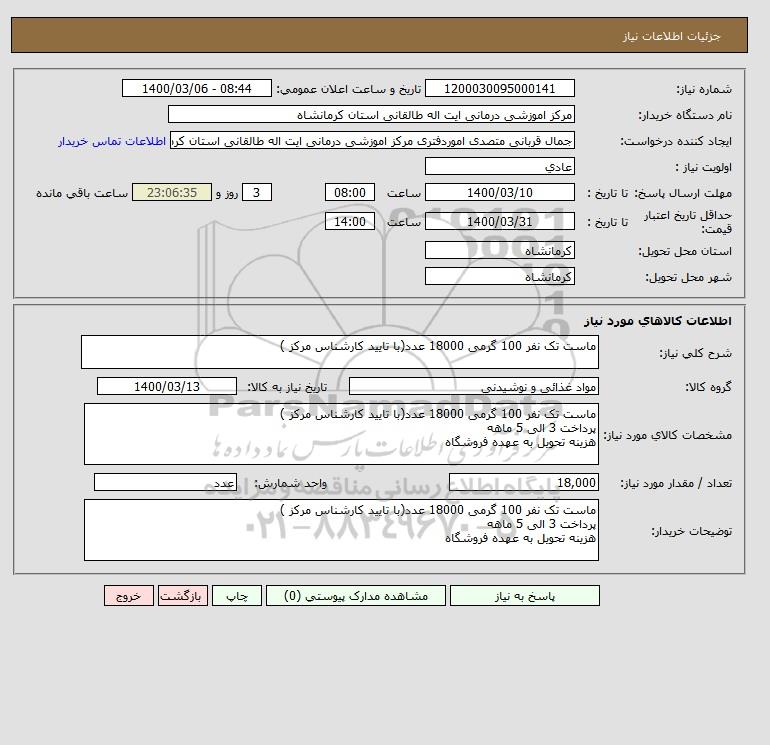Click the ایجاد کننده درخواست field
Viewport: 770px width, 745px height.
(x=372, y=140)
